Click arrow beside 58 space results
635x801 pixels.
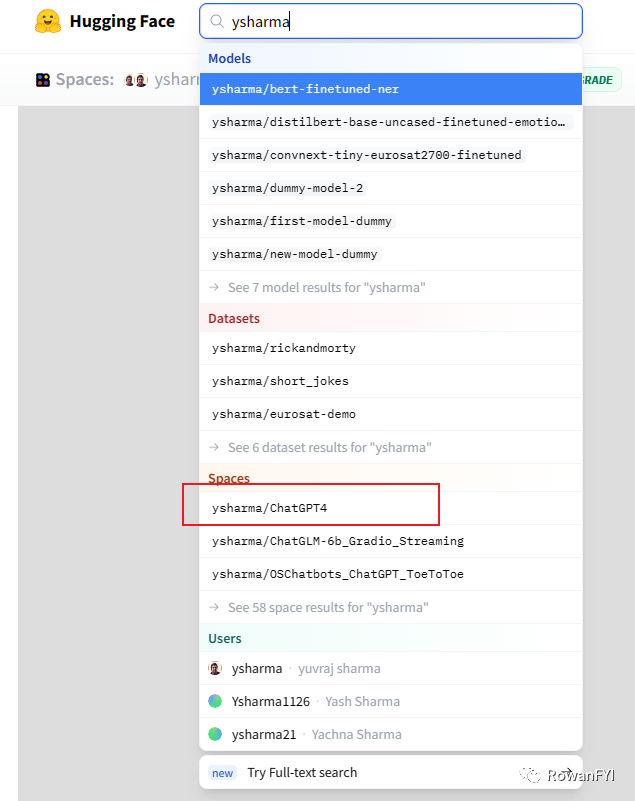pyautogui.click(x=214, y=607)
